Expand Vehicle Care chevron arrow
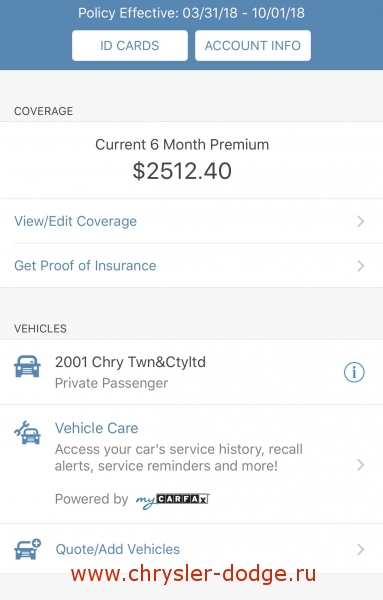Screen dimensions: 383x600 (x=360, y=465)
